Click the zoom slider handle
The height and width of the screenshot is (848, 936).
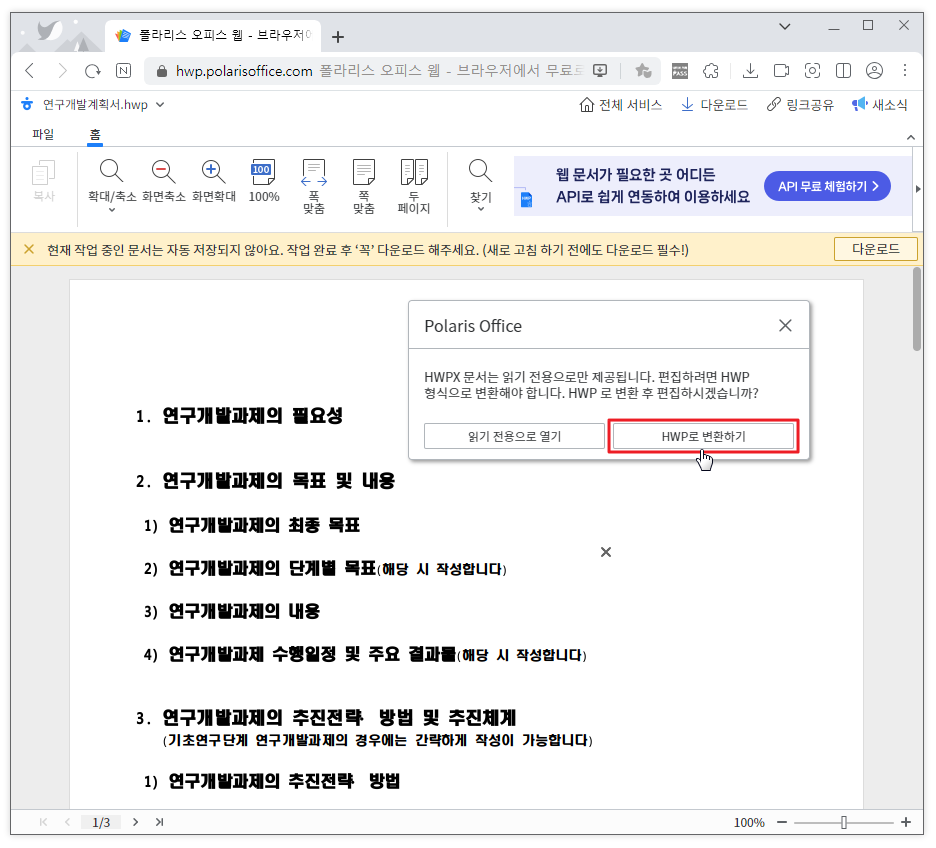(x=843, y=822)
